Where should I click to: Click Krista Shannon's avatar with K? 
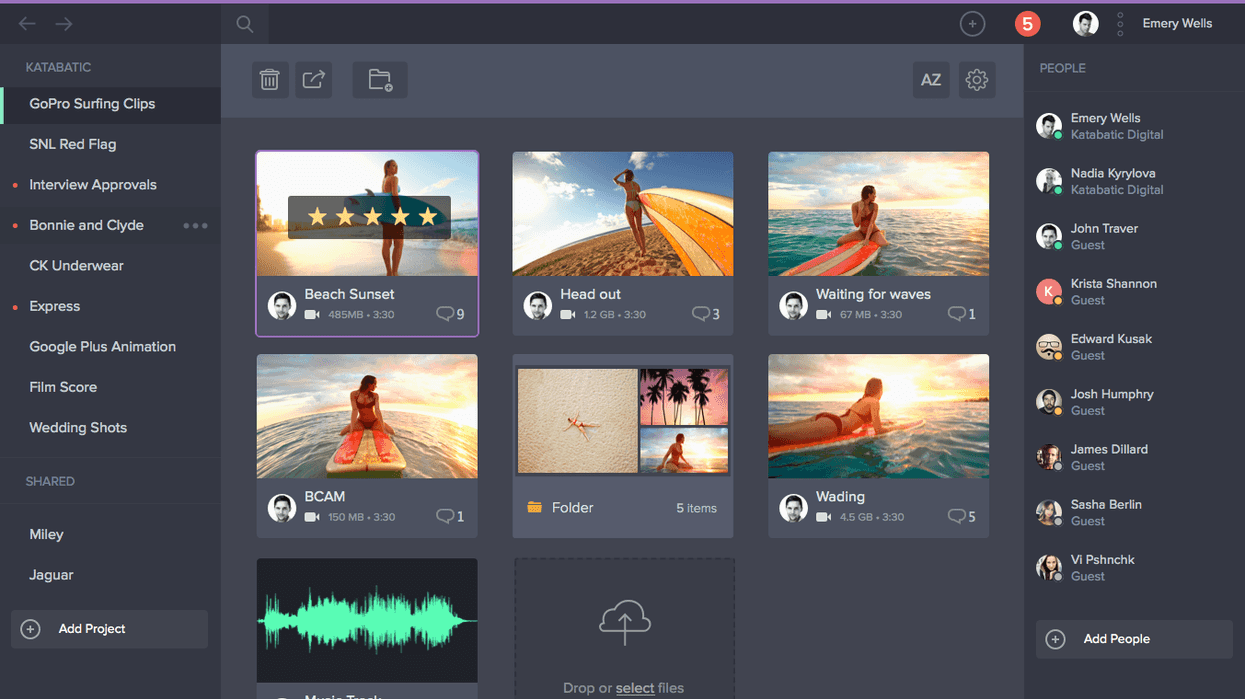1049,291
